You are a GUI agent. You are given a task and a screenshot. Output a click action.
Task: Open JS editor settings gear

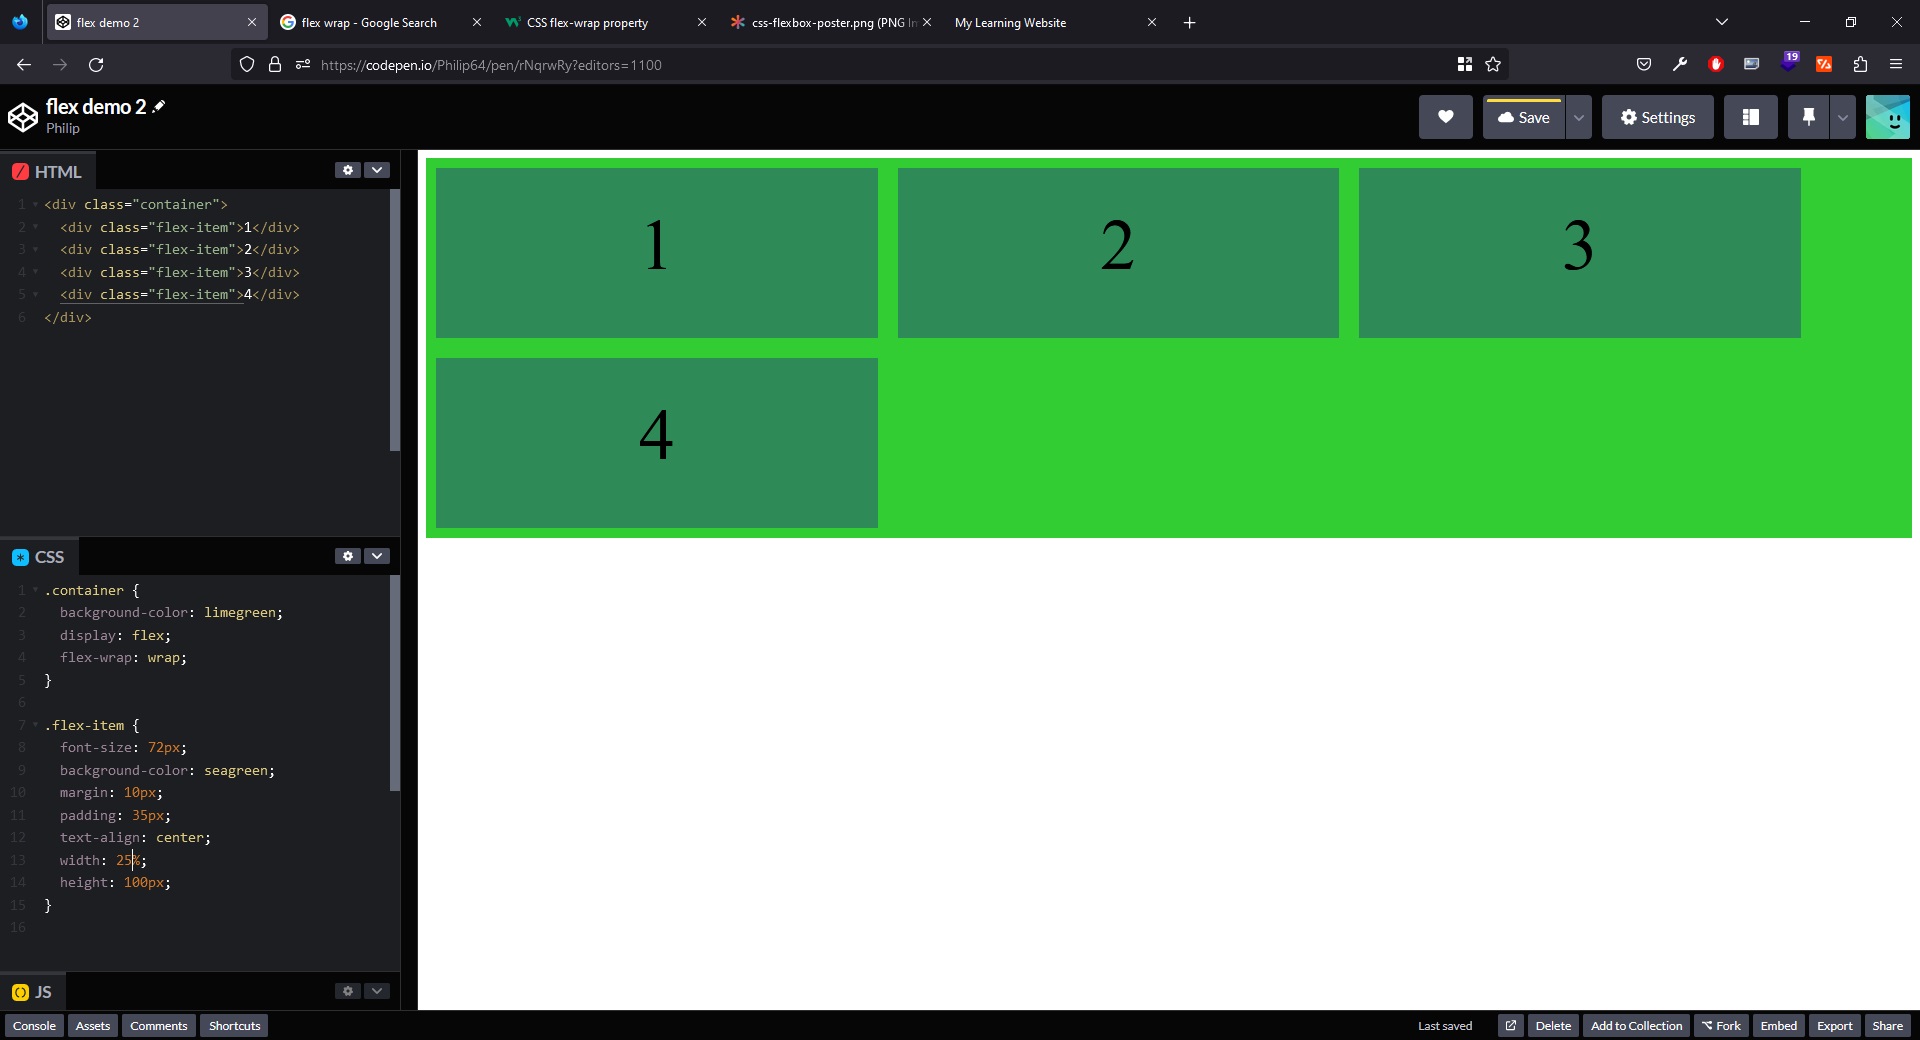348,991
